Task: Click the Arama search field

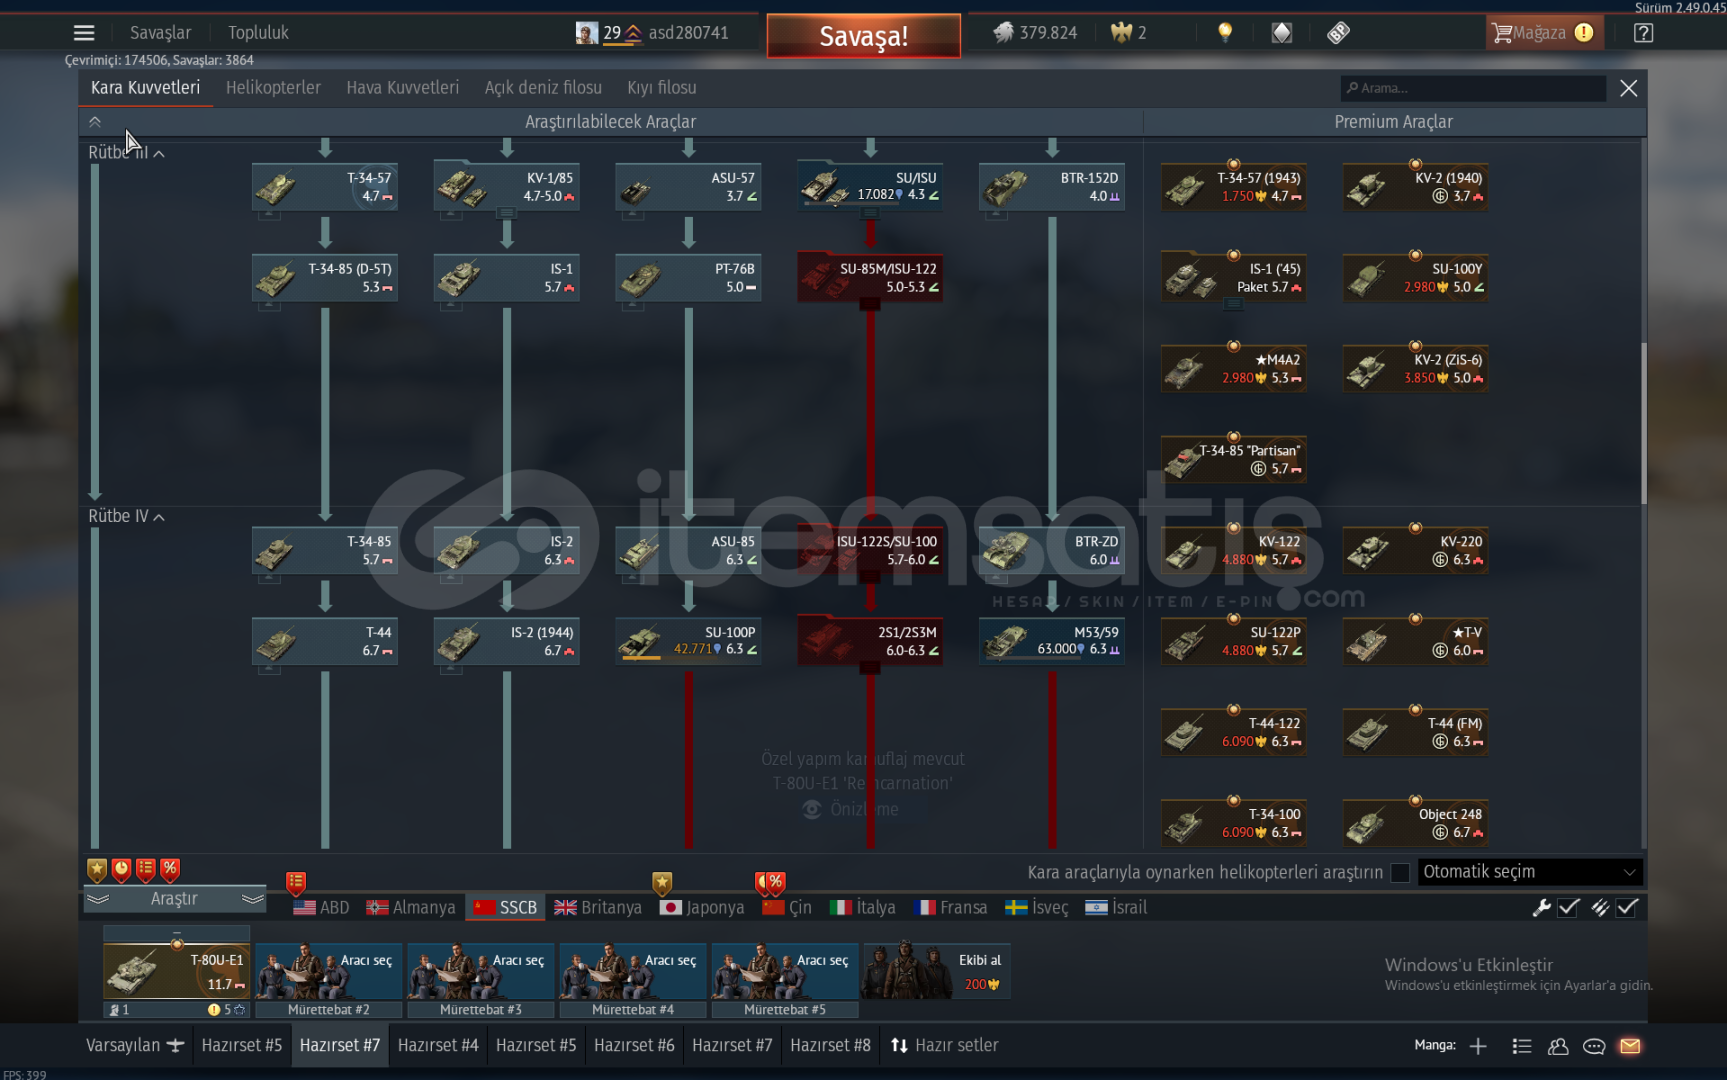Action: 1474,88
